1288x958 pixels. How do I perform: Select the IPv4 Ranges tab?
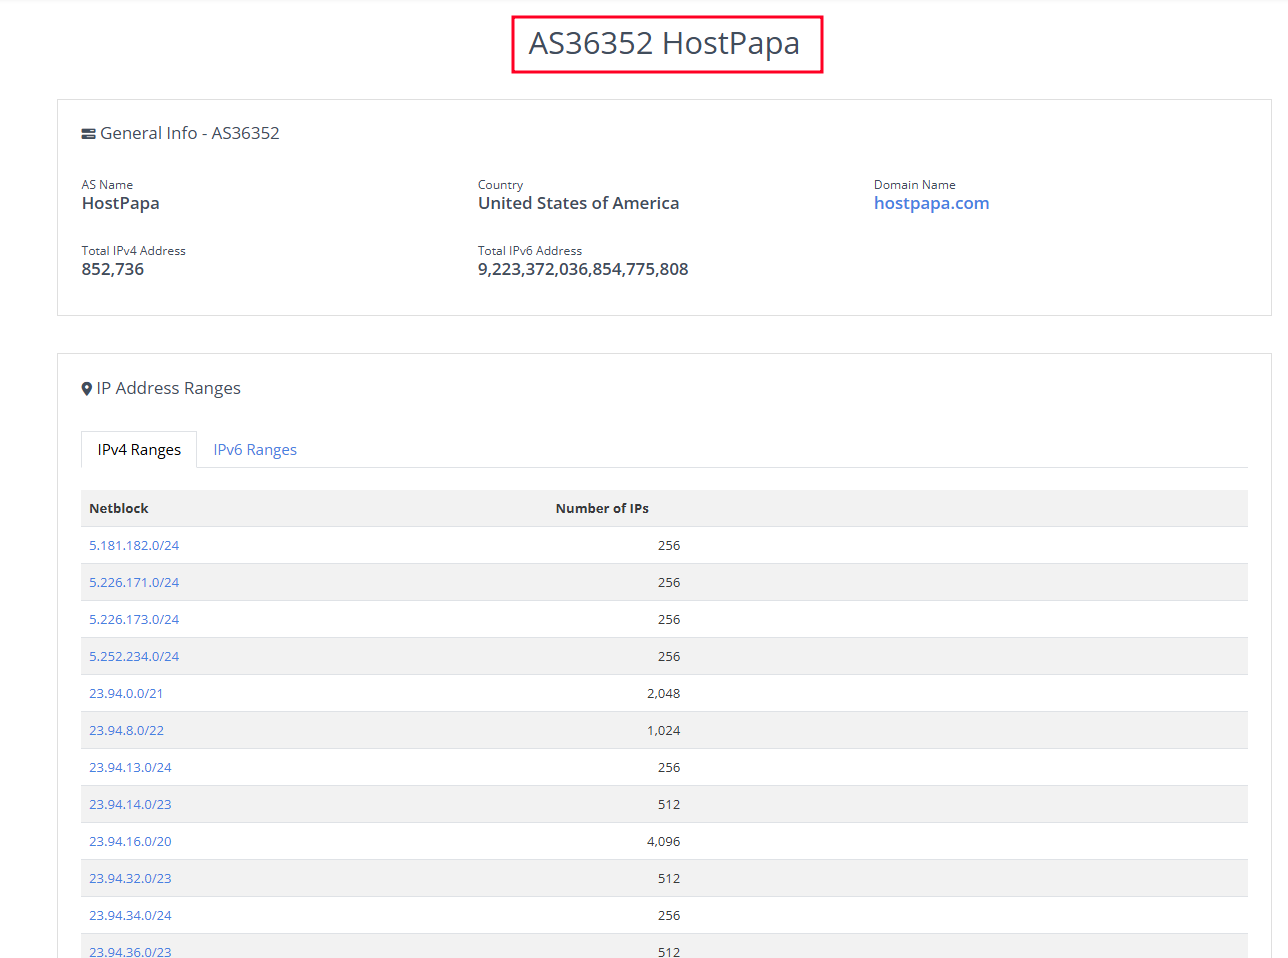coord(139,450)
